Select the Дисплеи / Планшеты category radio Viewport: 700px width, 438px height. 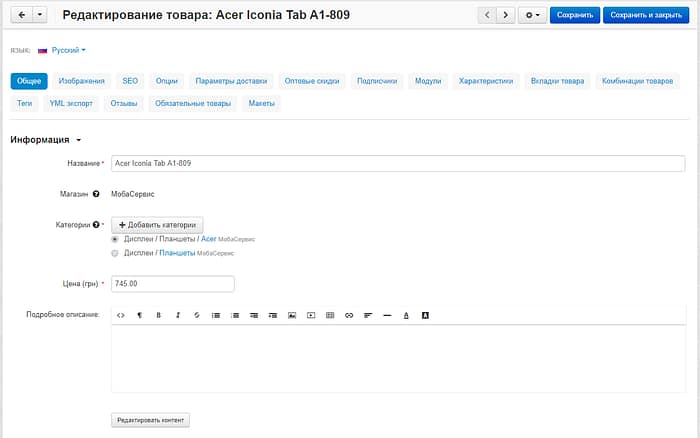pos(115,254)
